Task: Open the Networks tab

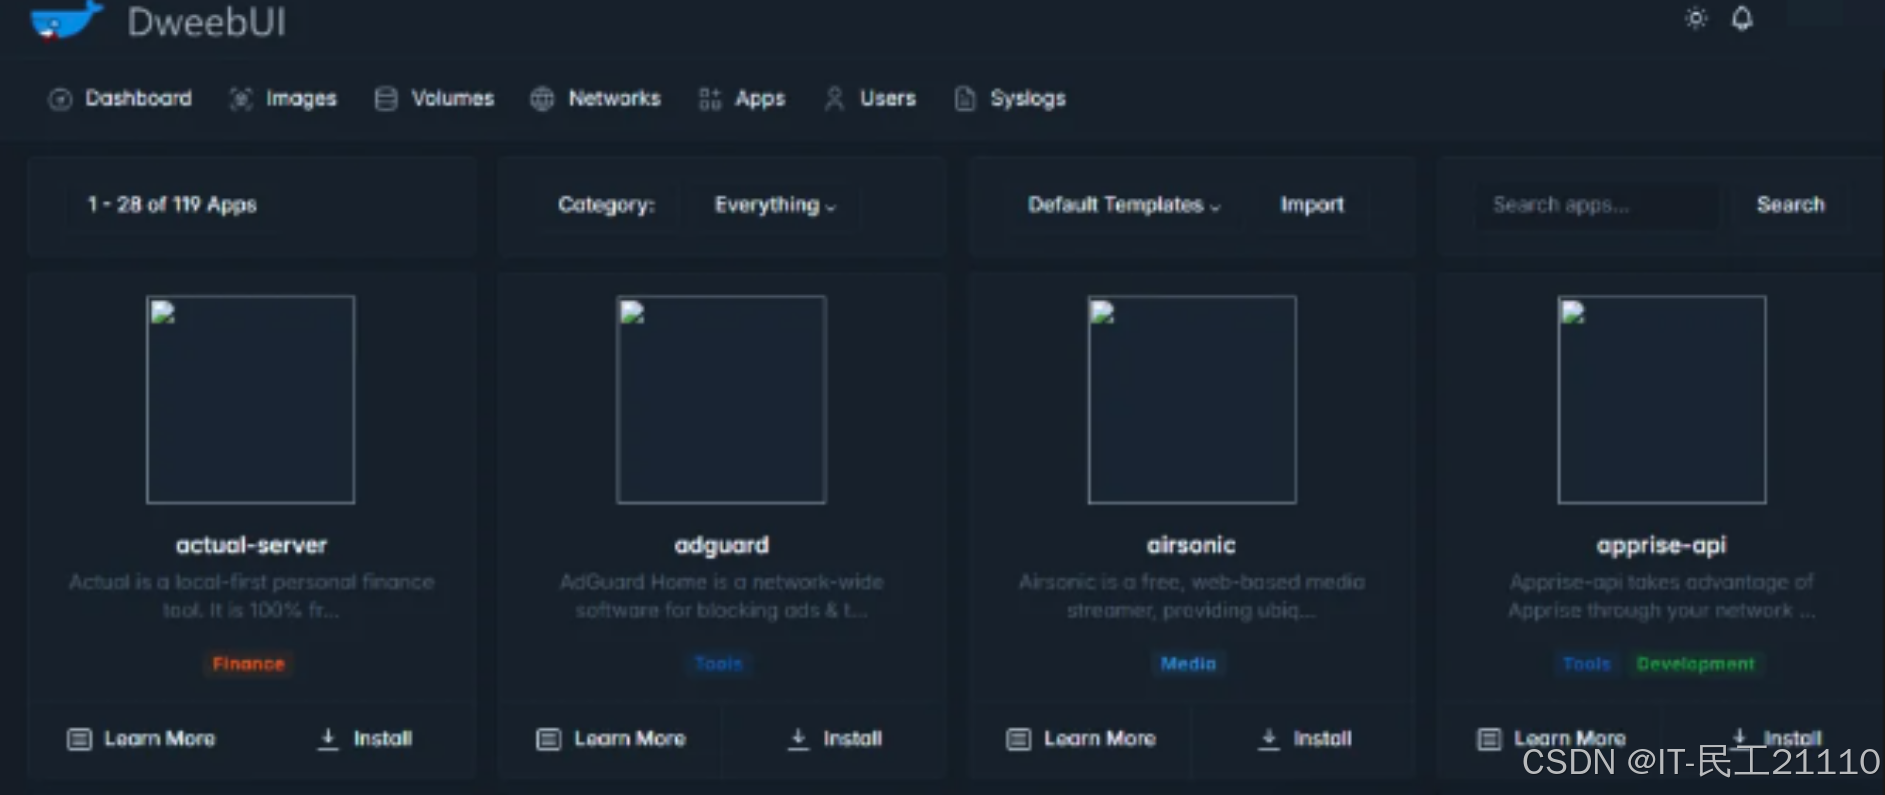Action: tap(596, 98)
